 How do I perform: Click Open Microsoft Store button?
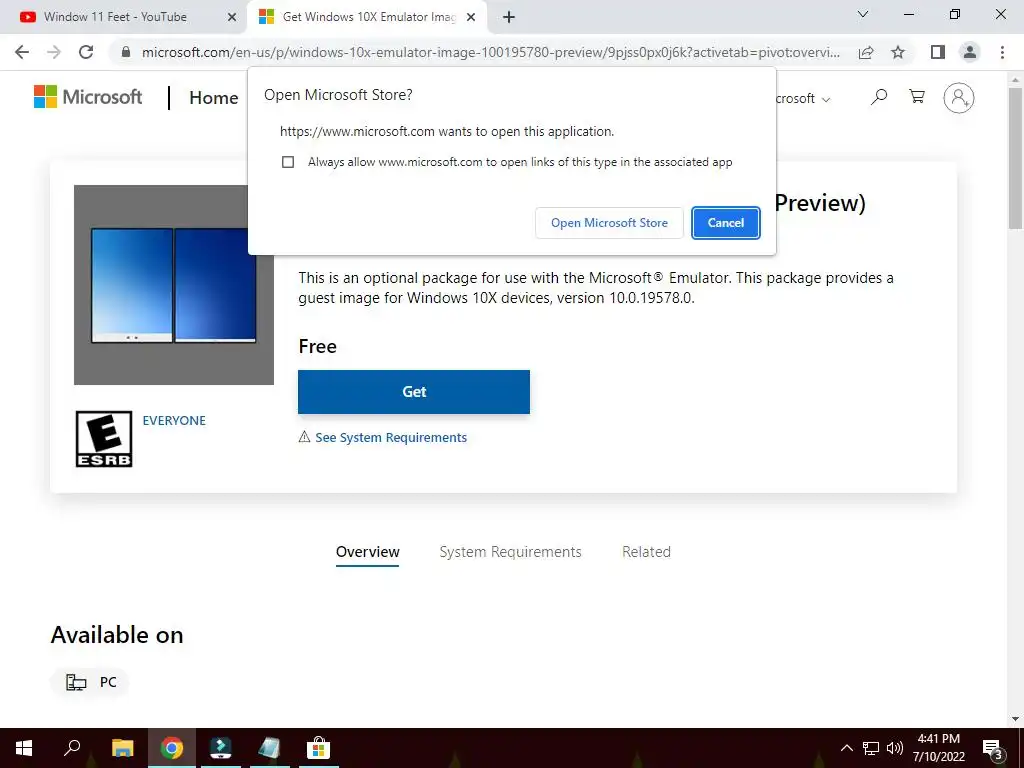609,223
